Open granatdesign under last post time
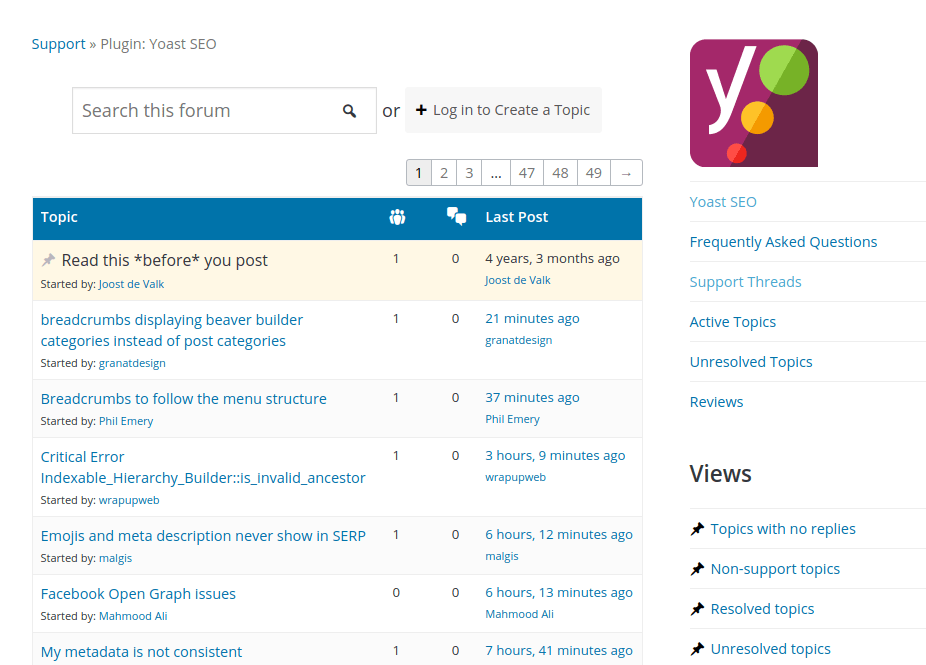 click(519, 341)
